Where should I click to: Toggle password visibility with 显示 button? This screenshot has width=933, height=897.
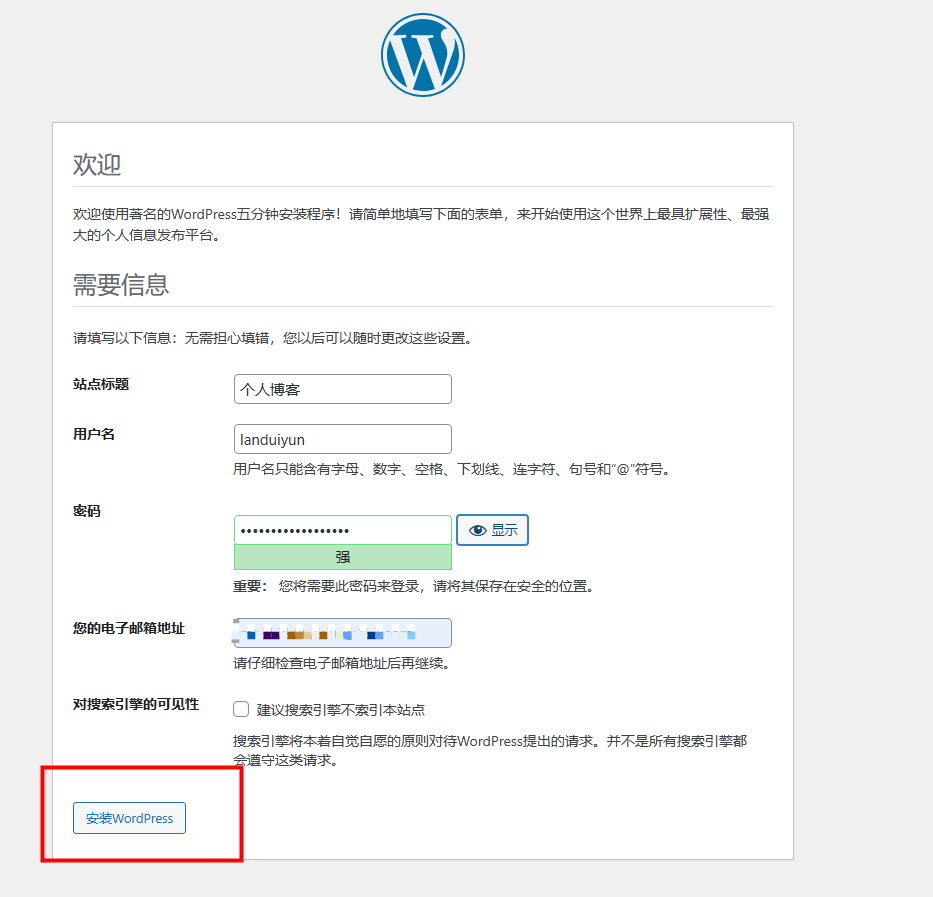click(x=492, y=530)
